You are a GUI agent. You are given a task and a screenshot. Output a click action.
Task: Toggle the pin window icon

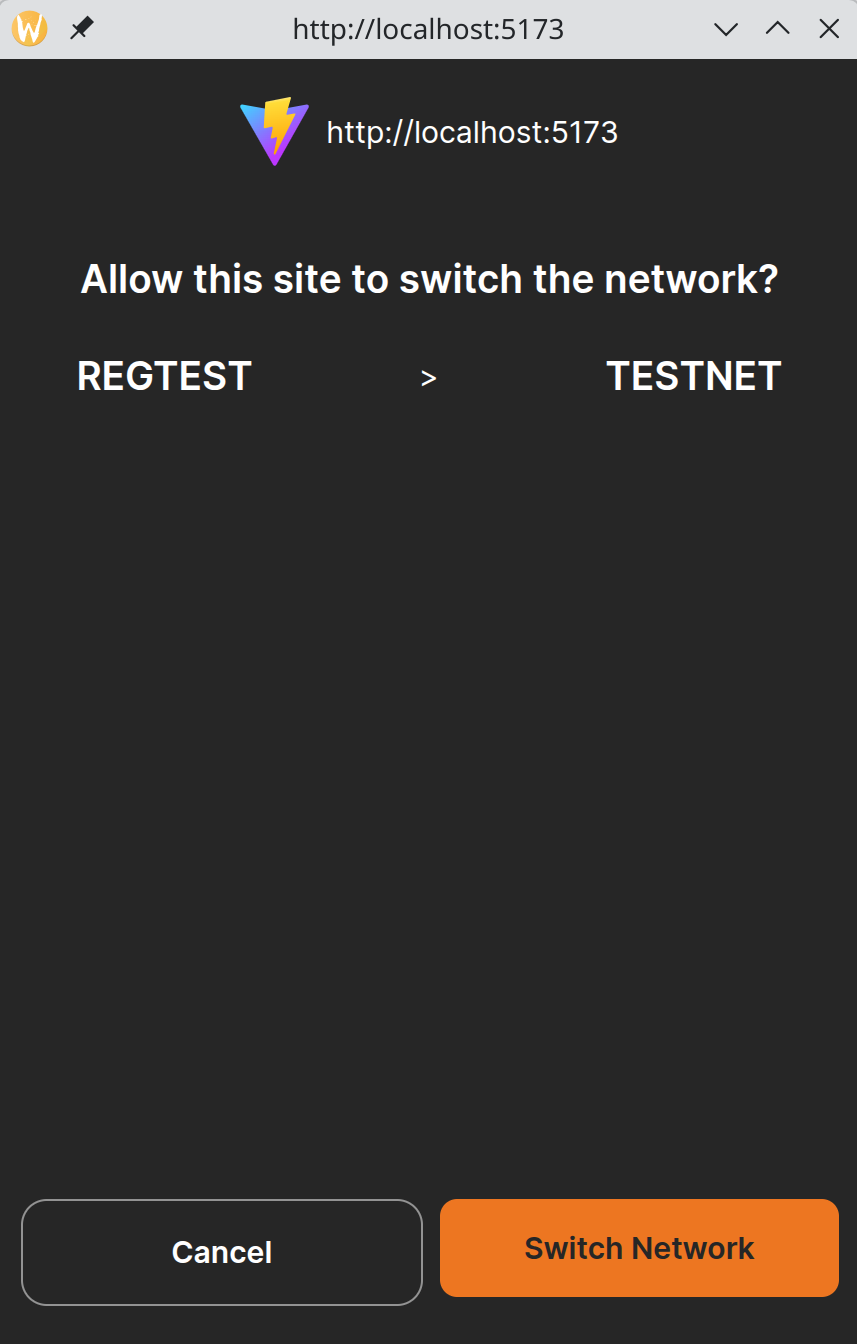coord(81,29)
